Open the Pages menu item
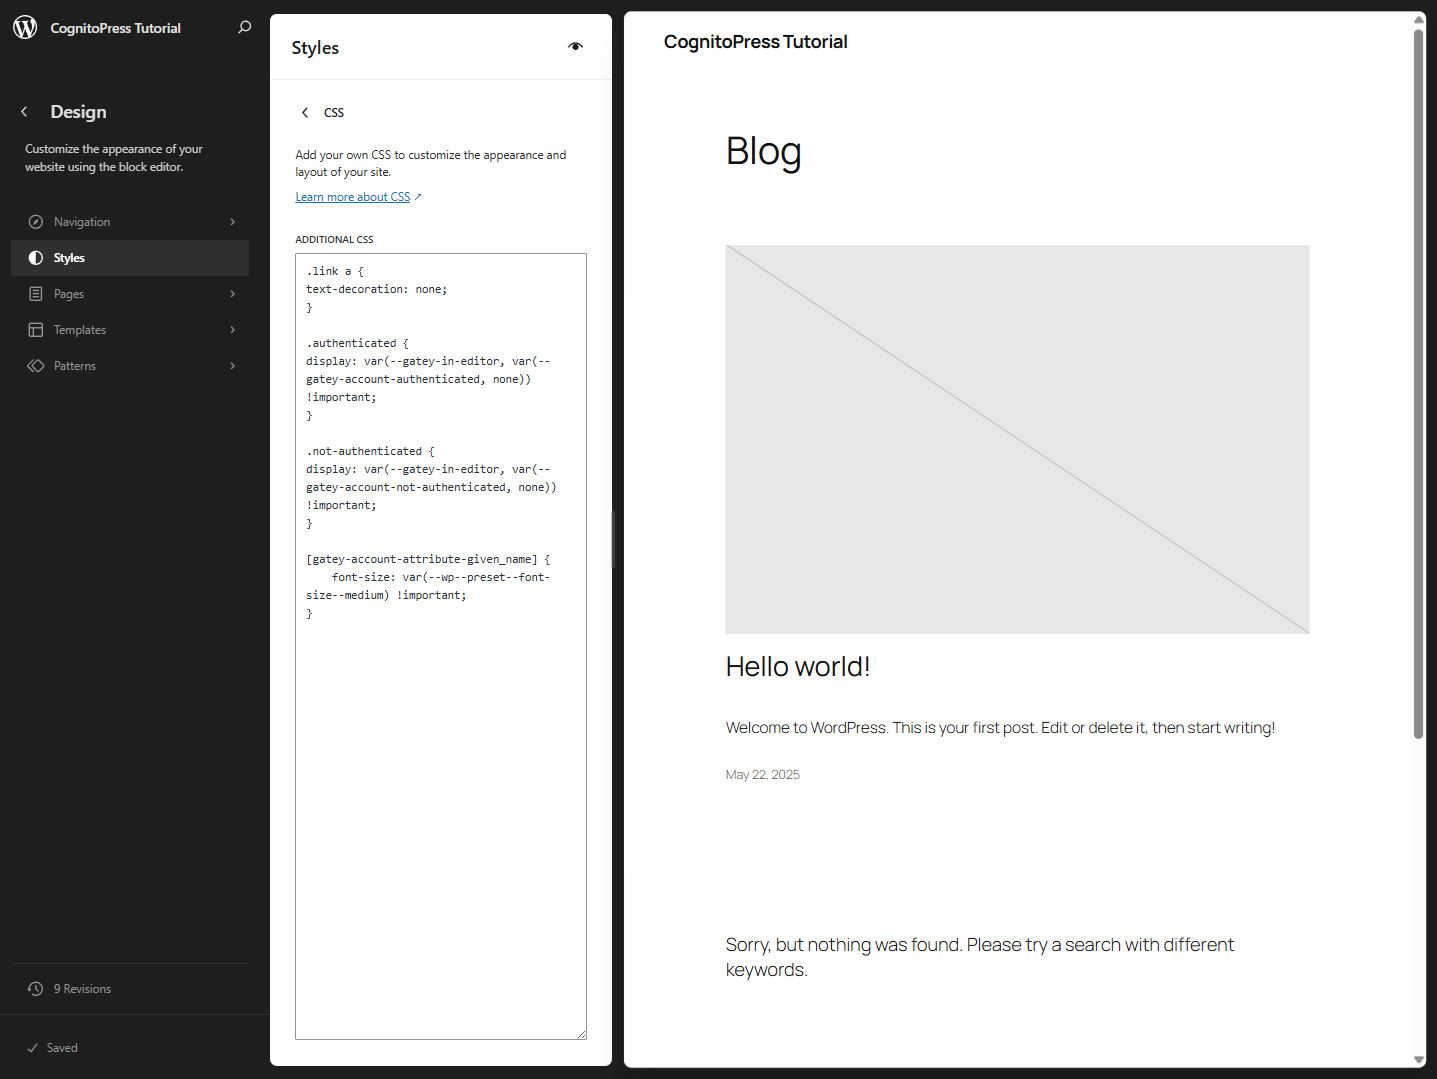Viewport: 1437px width, 1079px height. [x=130, y=294]
